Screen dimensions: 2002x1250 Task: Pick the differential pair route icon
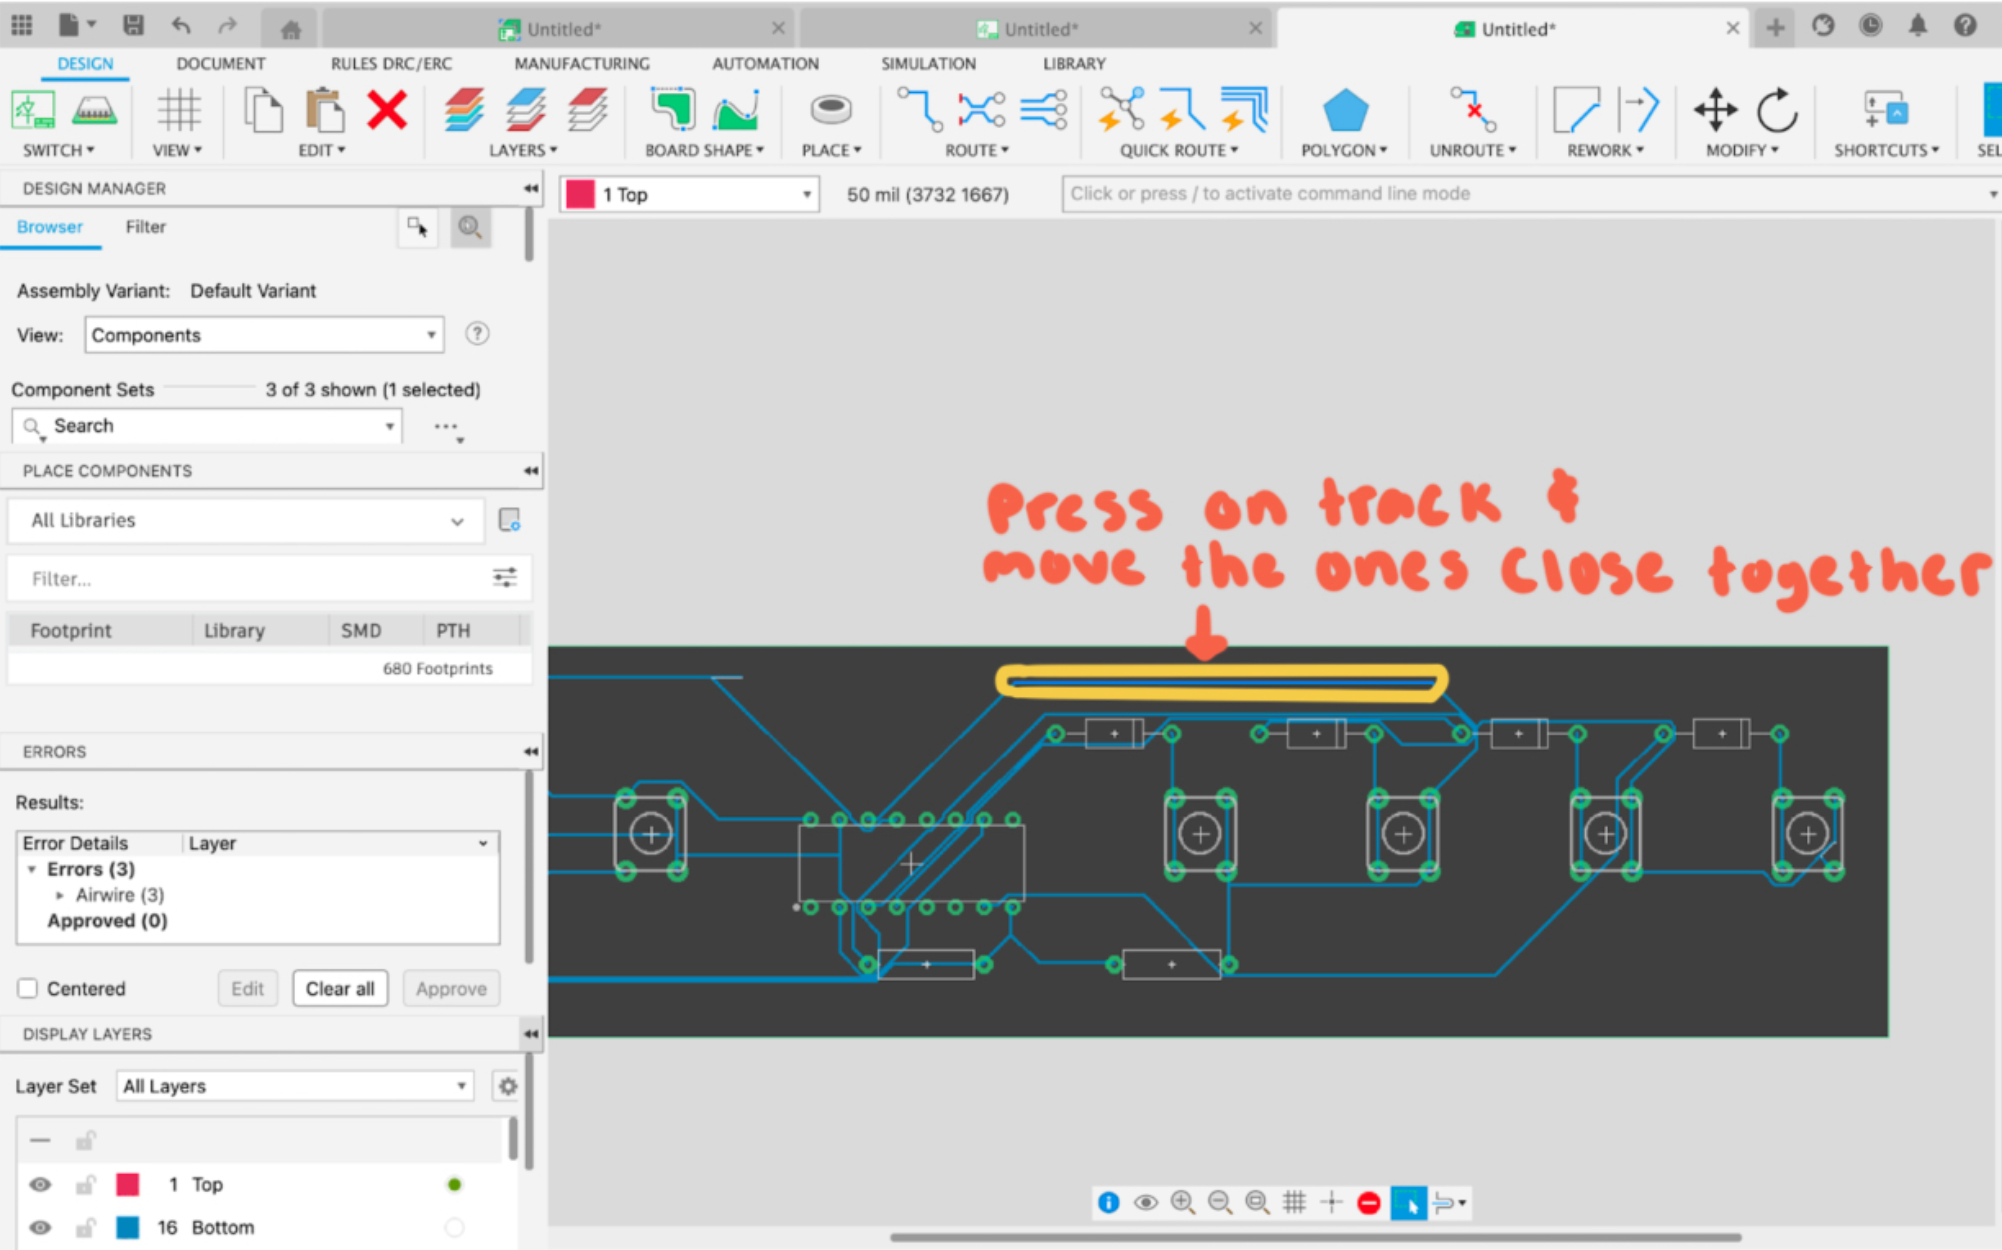point(1044,110)
